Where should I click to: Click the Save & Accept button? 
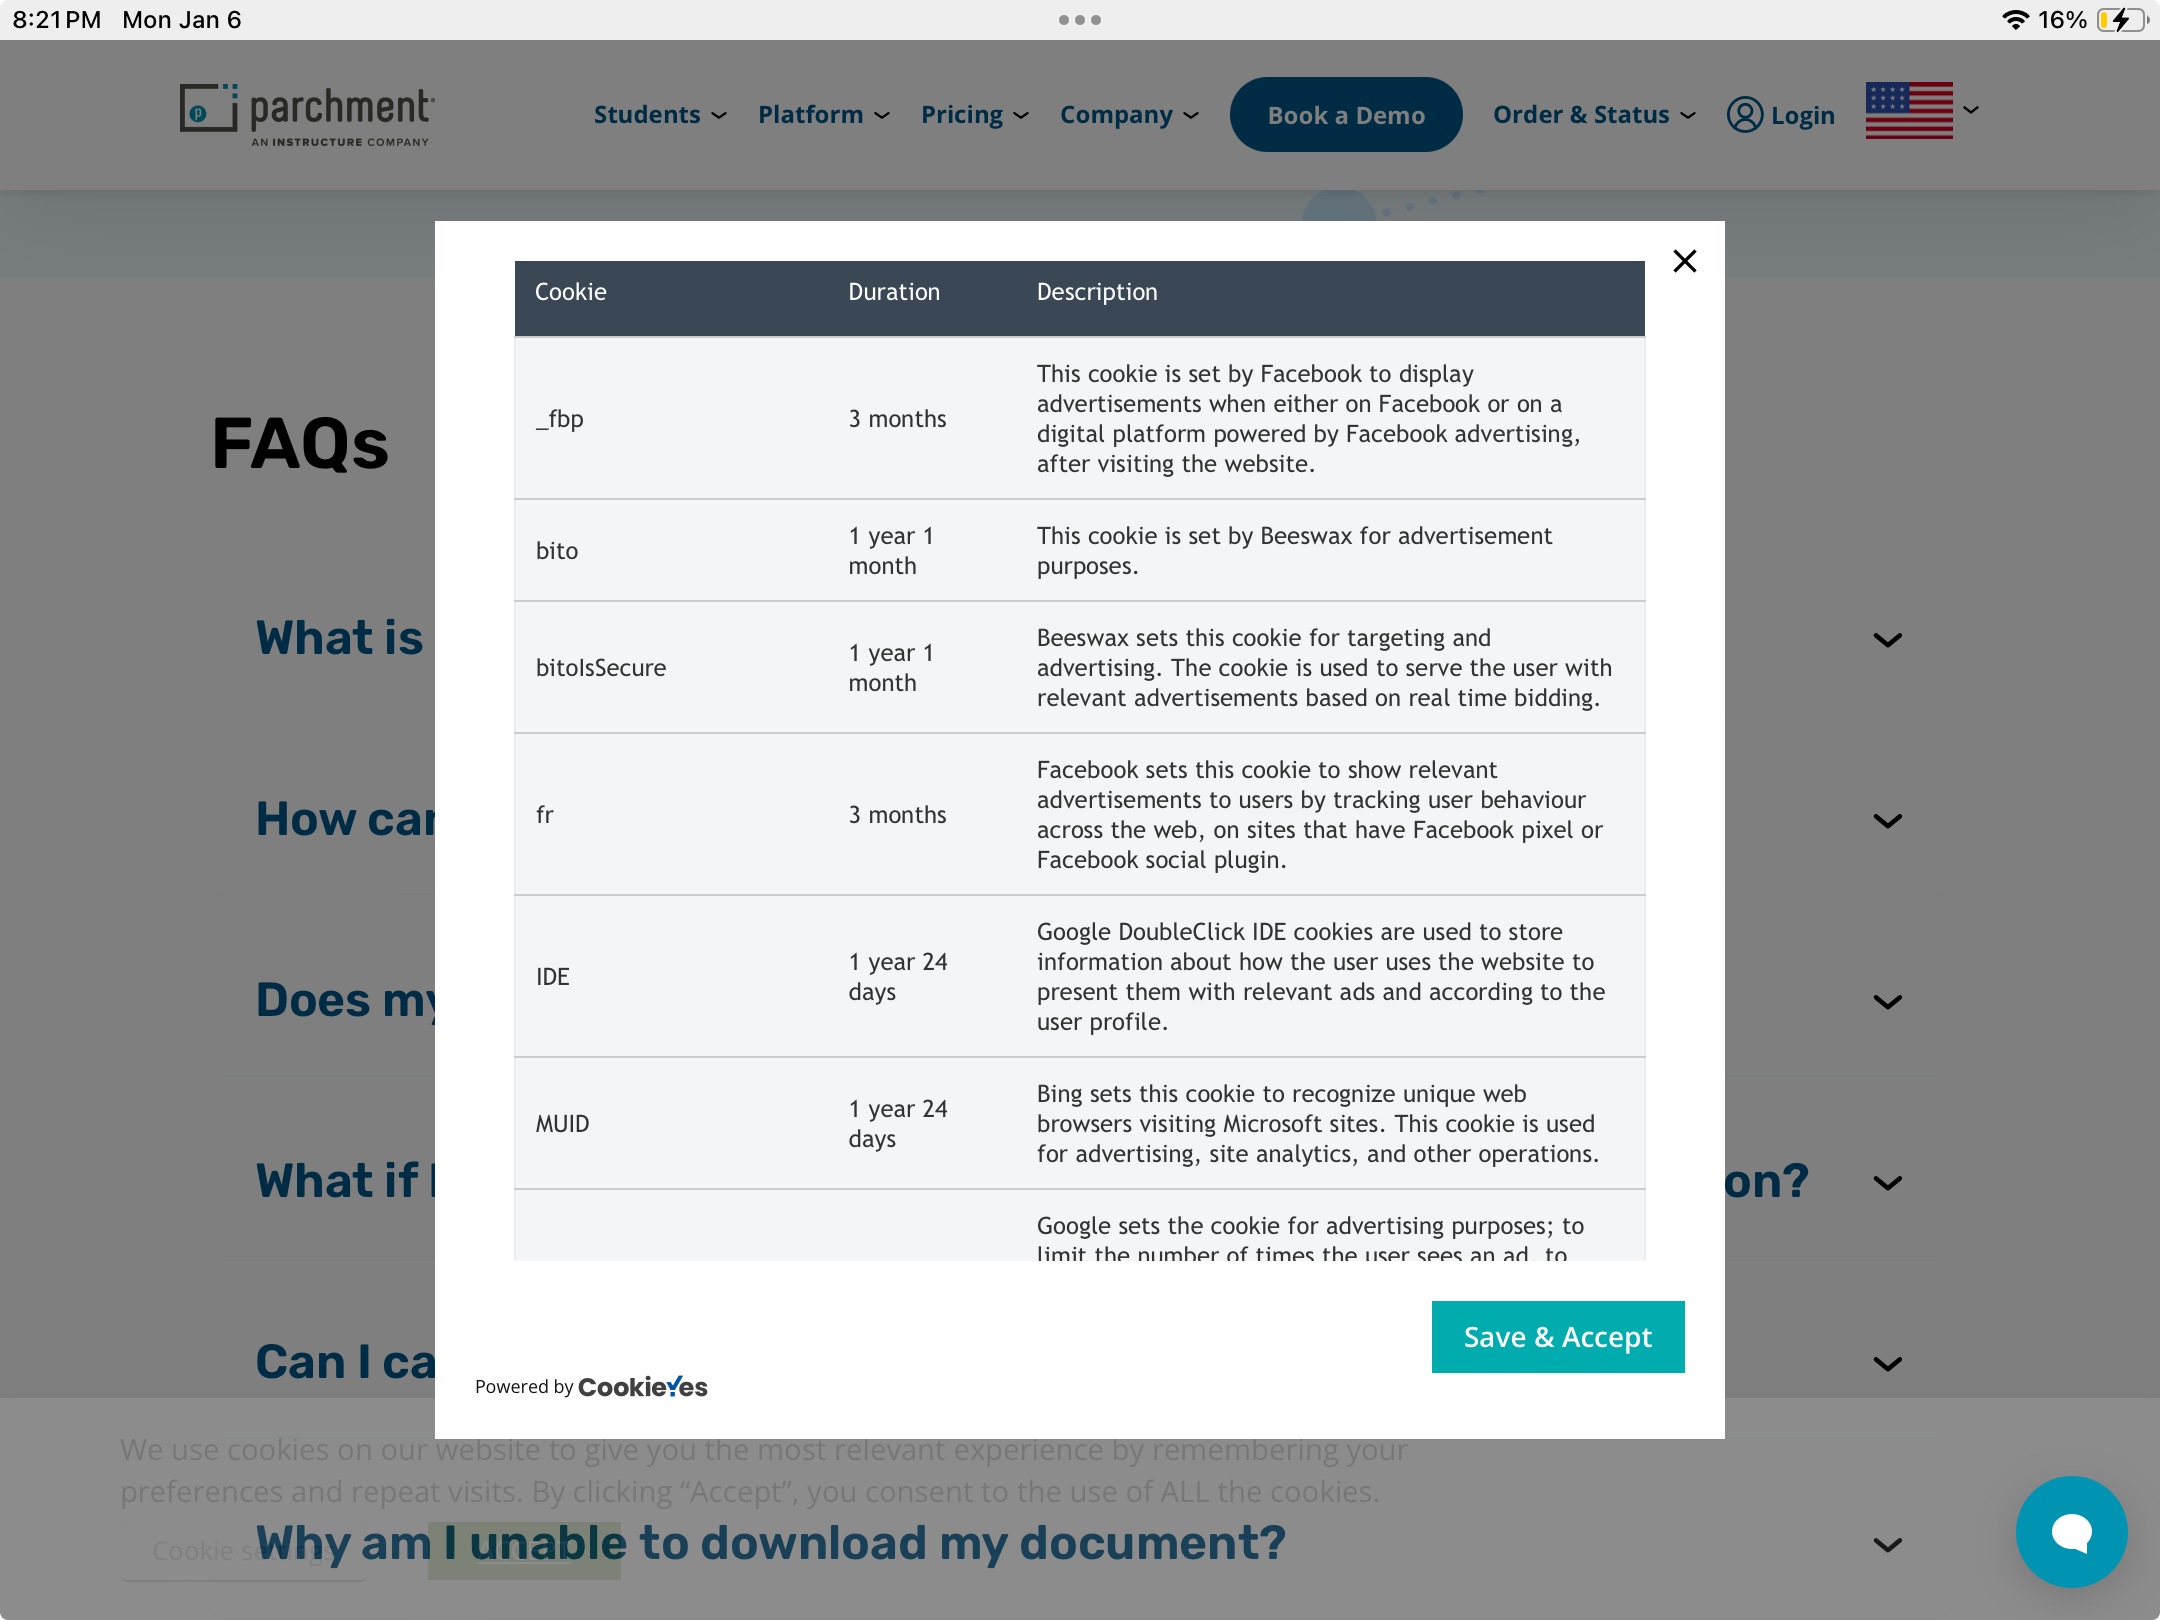point(1558,1337)
